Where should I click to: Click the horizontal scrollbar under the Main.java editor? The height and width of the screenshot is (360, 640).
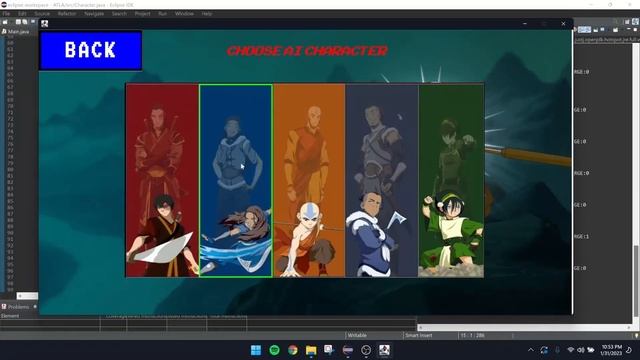pos(27,296)
